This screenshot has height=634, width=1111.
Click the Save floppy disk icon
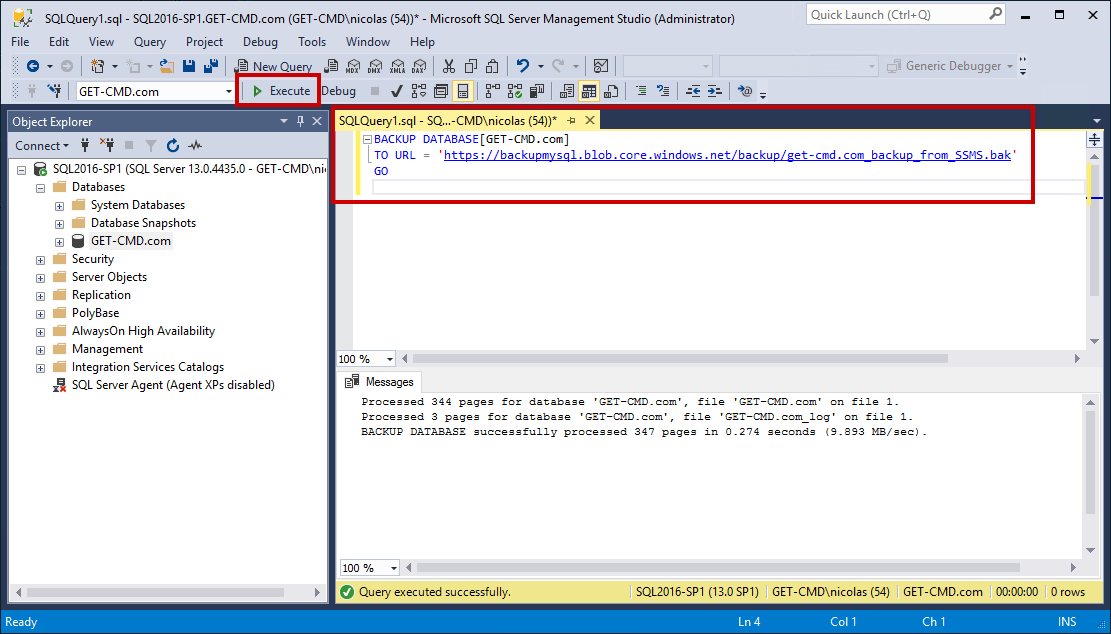pyautogui.click(x=188, y=66)
